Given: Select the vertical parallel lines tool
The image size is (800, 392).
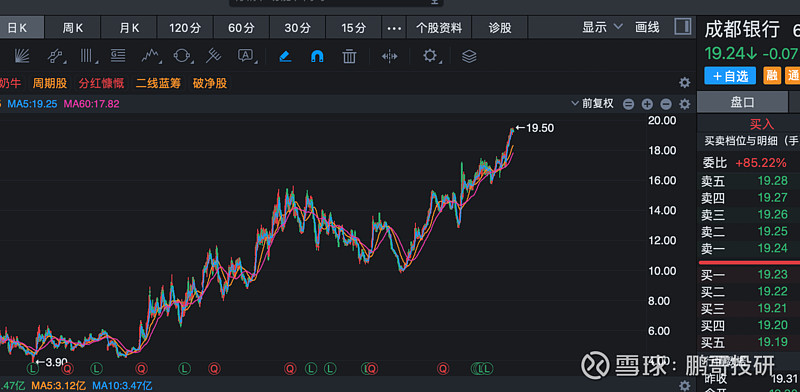Looking at the screenshot, I should (x=87, y=56).
